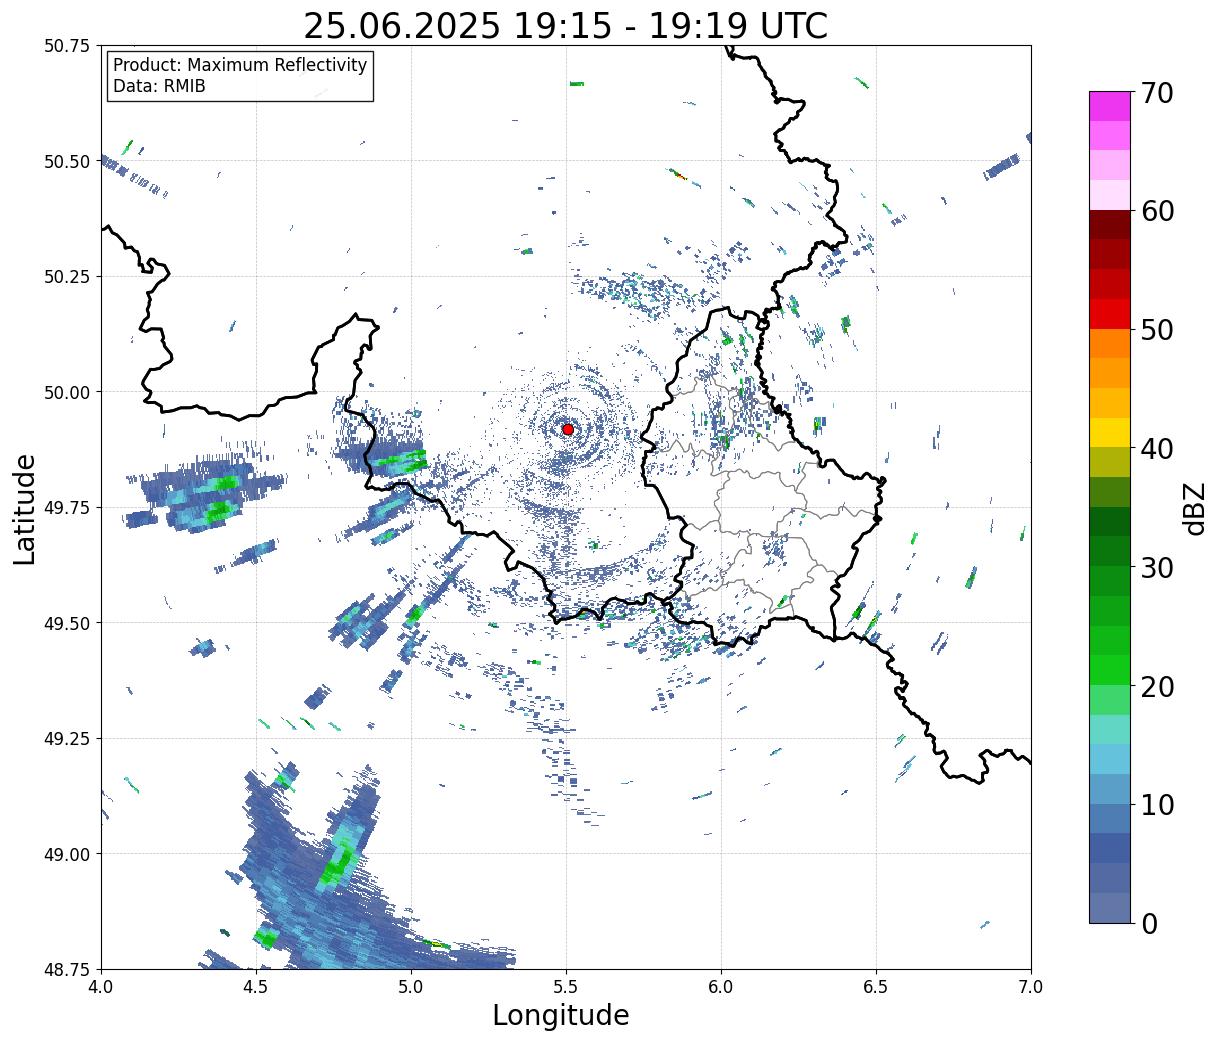Click the longitude tick label '4.5'

coord(256,987)
